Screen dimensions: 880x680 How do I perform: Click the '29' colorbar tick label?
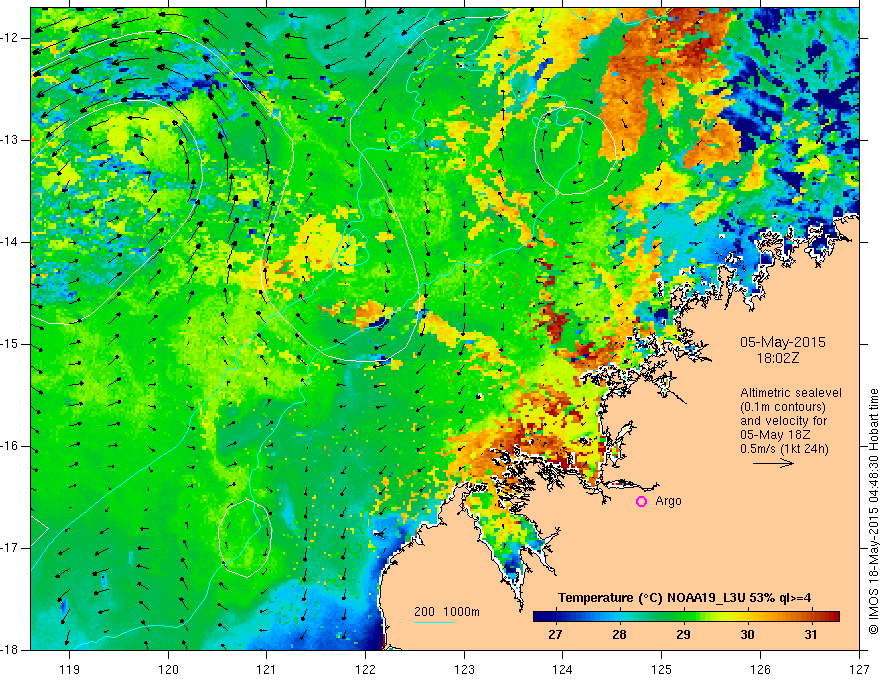click(683, 635)
